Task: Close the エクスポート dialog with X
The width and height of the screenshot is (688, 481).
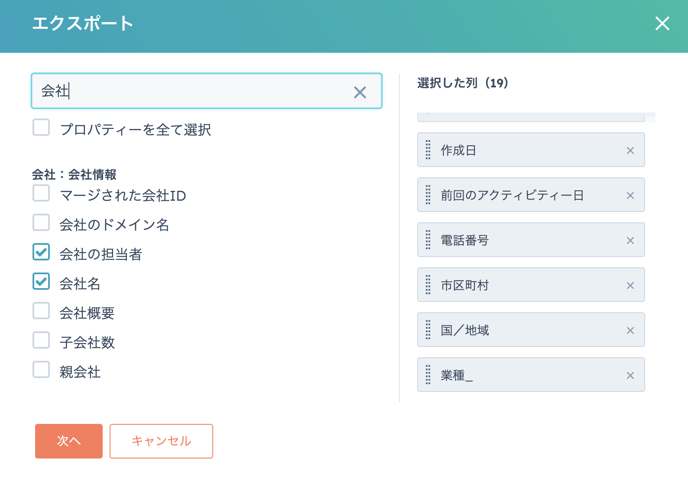Action: point(662,23)
